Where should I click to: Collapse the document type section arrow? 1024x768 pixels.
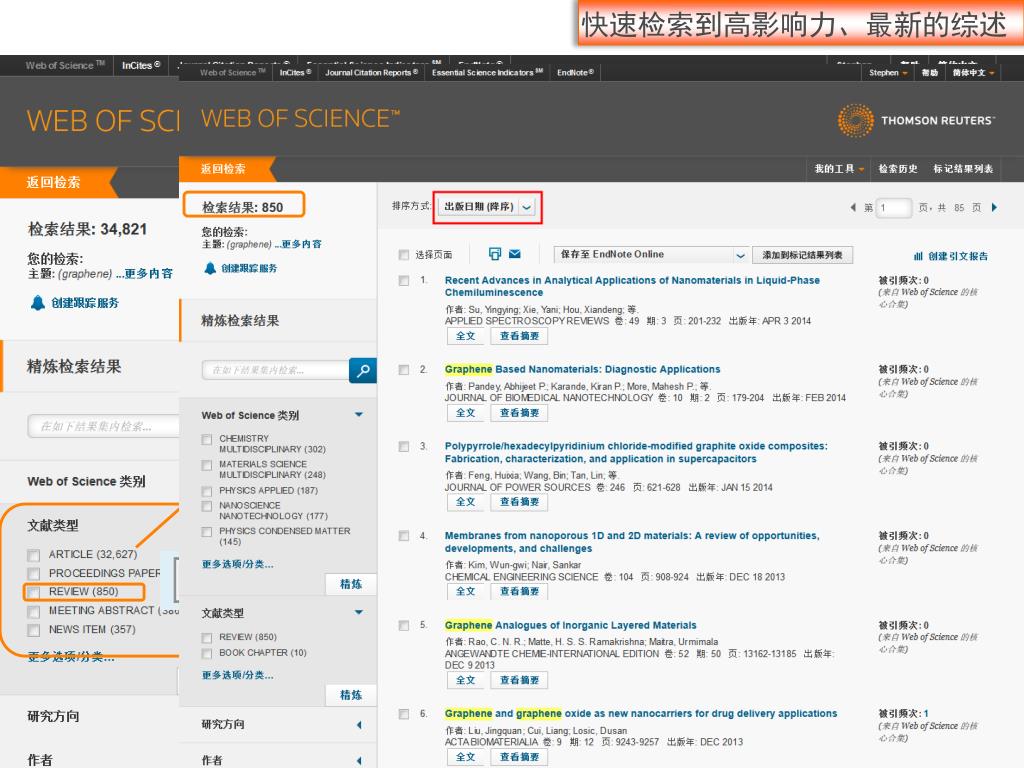[x=359, y=613]
